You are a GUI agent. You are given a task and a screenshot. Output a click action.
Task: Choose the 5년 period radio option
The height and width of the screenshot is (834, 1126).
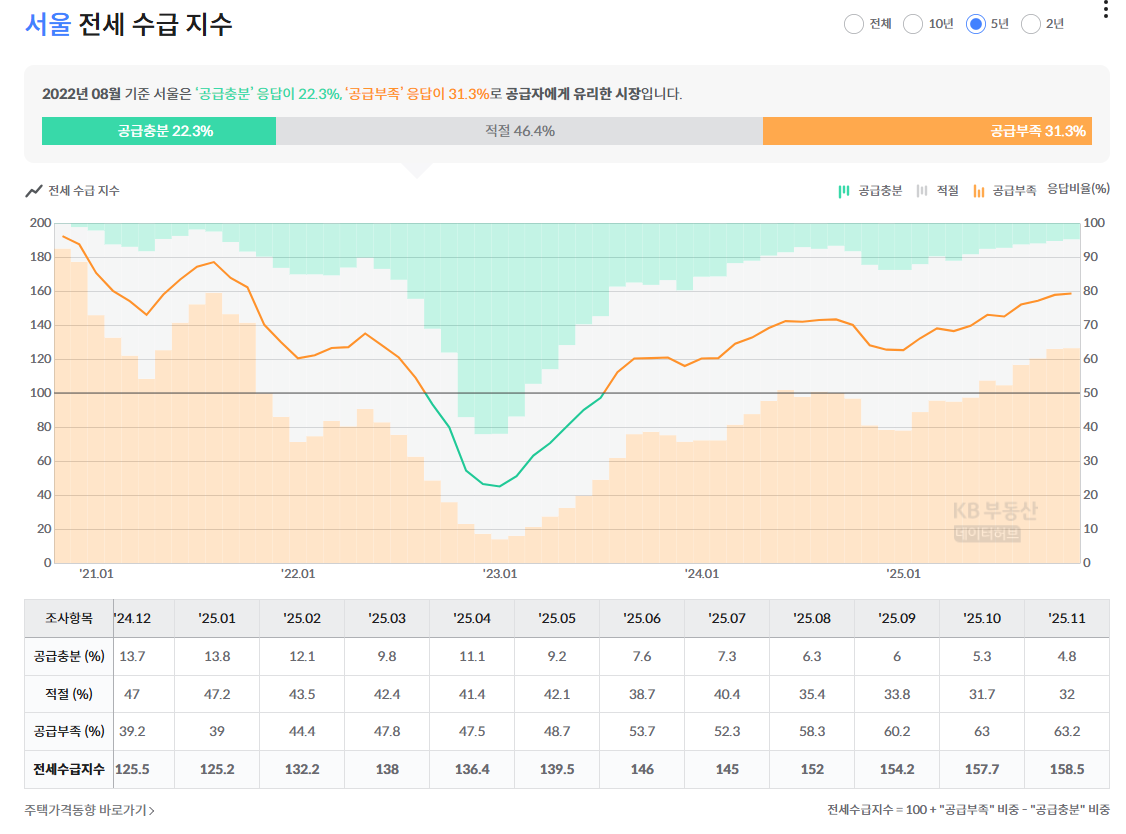click(975, 24)
